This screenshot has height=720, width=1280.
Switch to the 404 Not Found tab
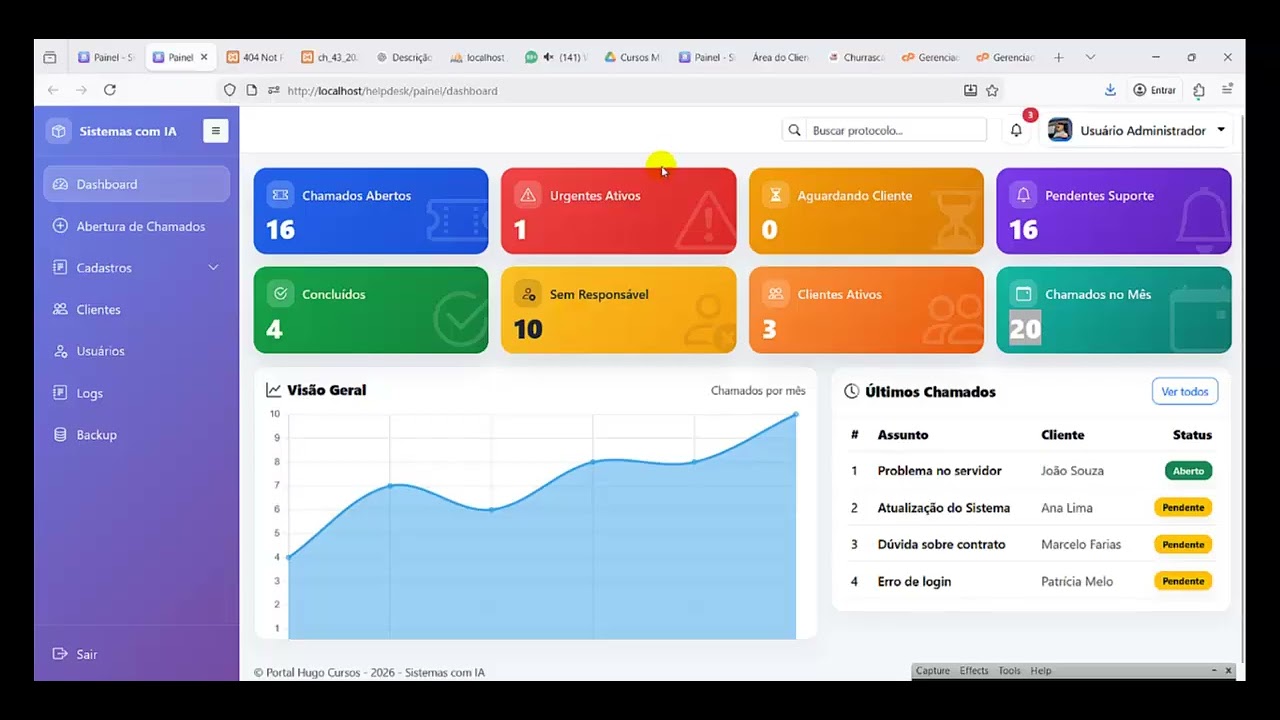[255, 57]
